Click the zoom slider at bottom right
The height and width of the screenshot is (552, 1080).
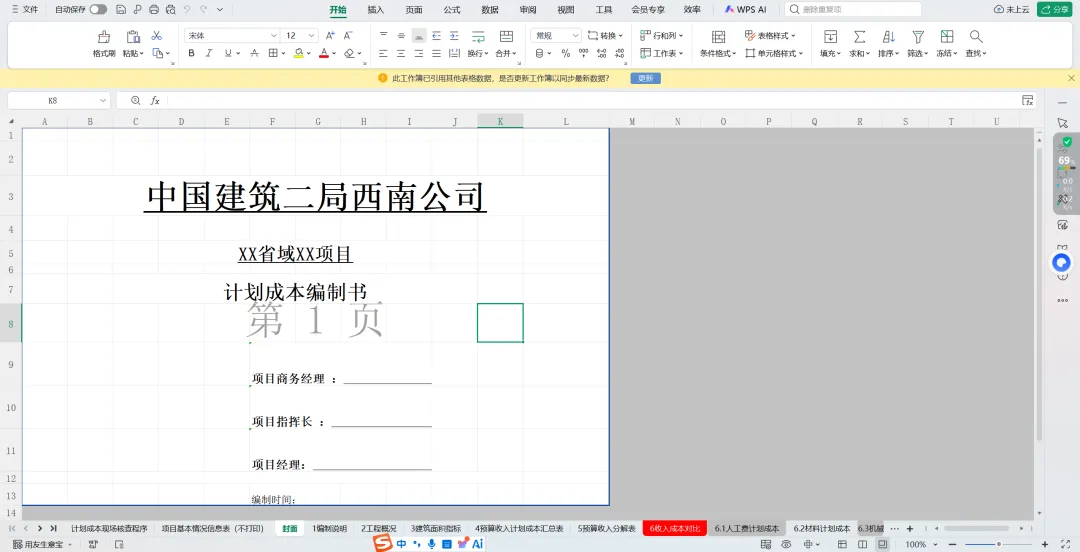coord(998,544)
